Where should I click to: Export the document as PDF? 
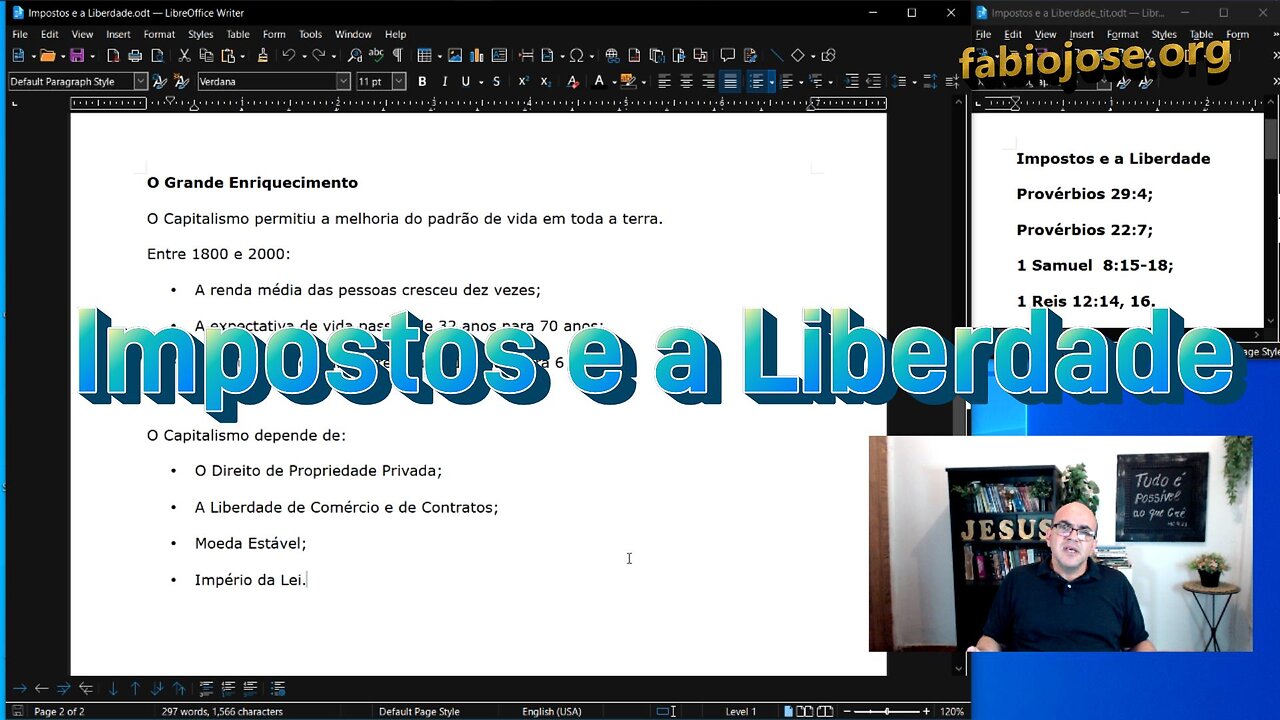[x=113, y=56]
